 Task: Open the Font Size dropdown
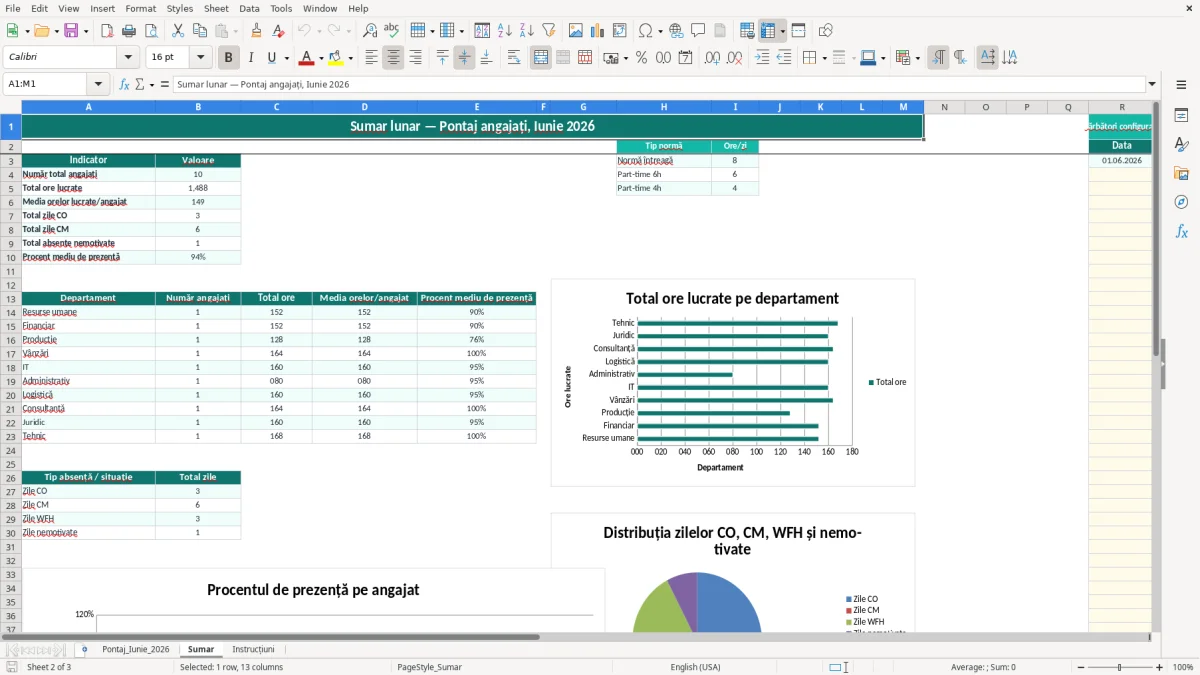tap(201, 58)
